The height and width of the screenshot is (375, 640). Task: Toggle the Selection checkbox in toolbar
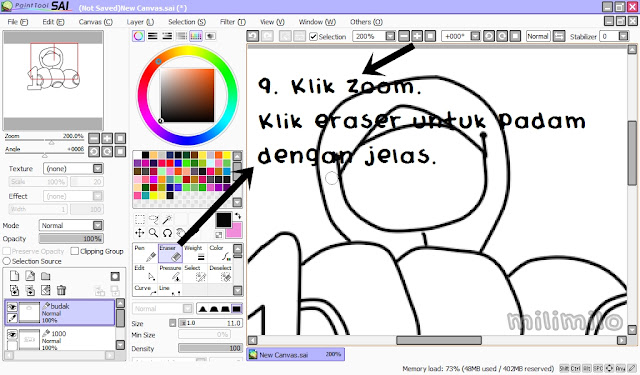(x=313, y=37)
